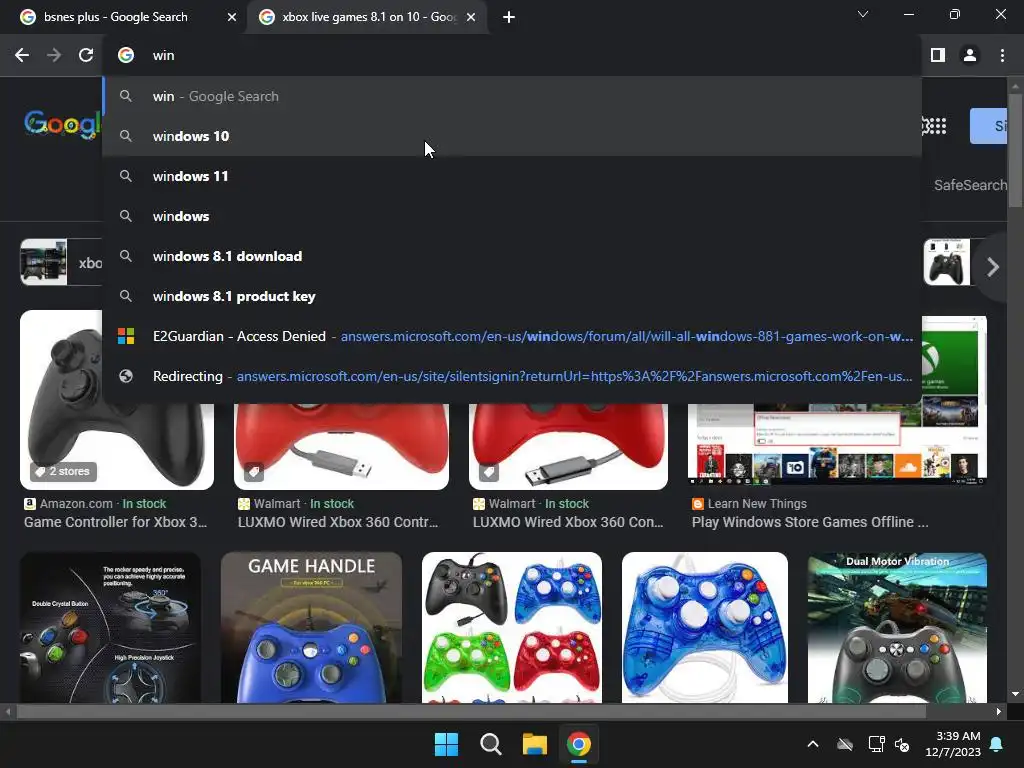
Task: Select 'win - Google Search' suggestion
Action: click(x=512, y=96)
